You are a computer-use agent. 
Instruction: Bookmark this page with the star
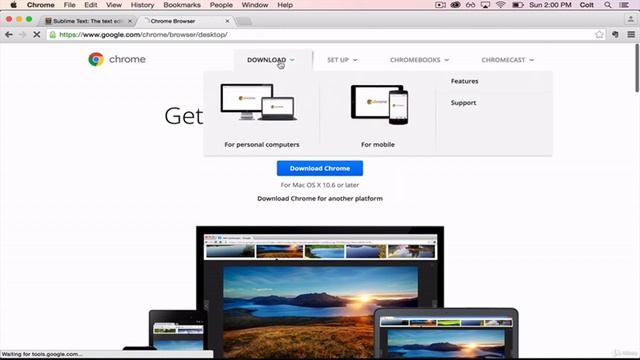[x=599, y=35]
